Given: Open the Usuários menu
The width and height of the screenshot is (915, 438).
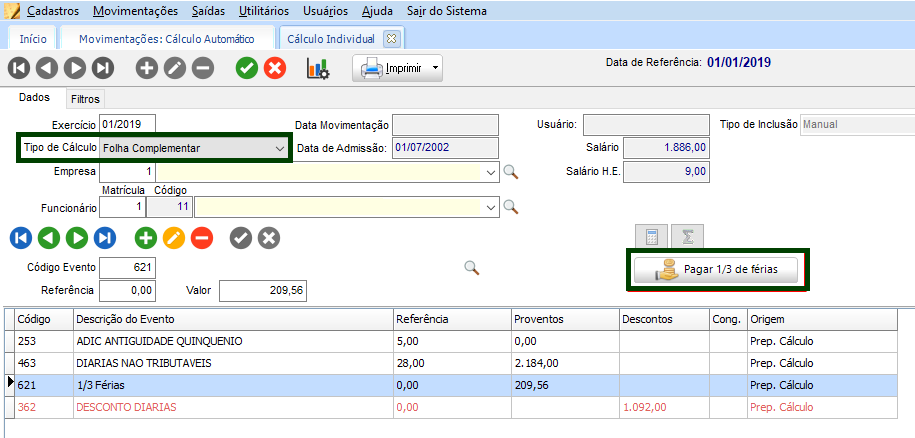Looking at the screenshot, I should click(x=326, y=10).
